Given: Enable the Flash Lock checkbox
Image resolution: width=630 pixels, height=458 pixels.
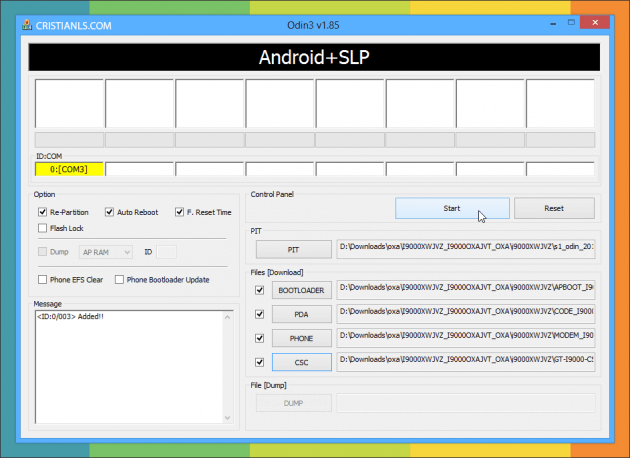Looking at the screenshot, I should 43,228.
